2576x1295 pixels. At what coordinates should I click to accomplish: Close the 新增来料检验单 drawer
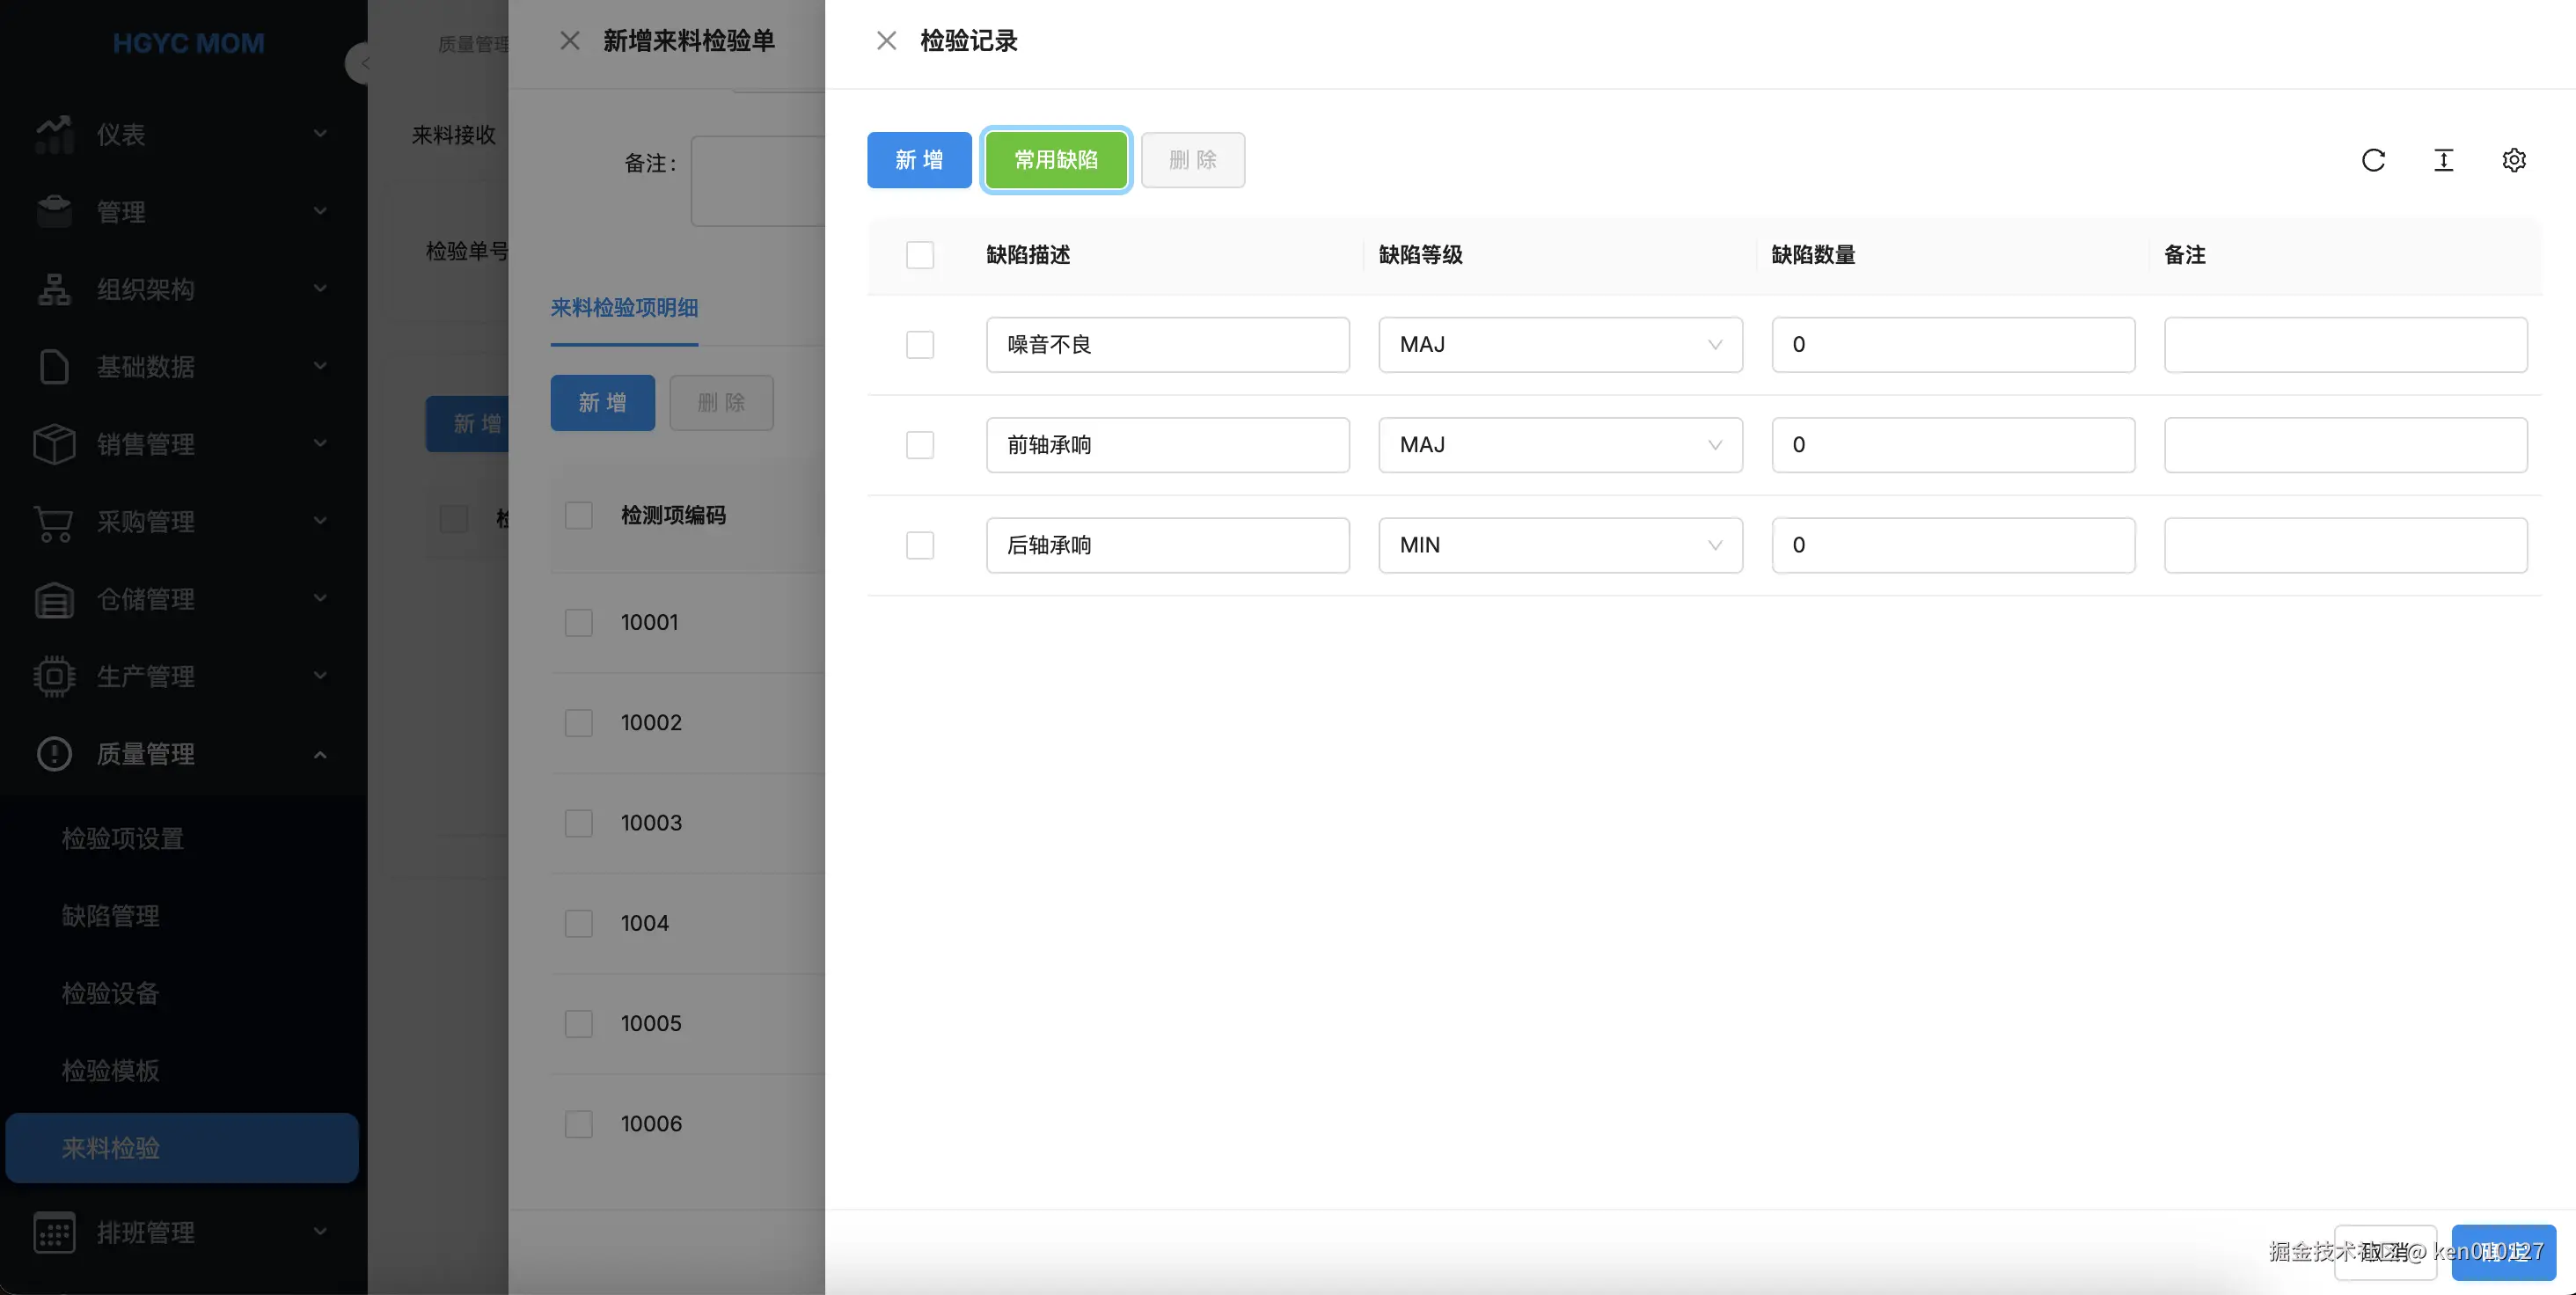(x=569, y=41)
